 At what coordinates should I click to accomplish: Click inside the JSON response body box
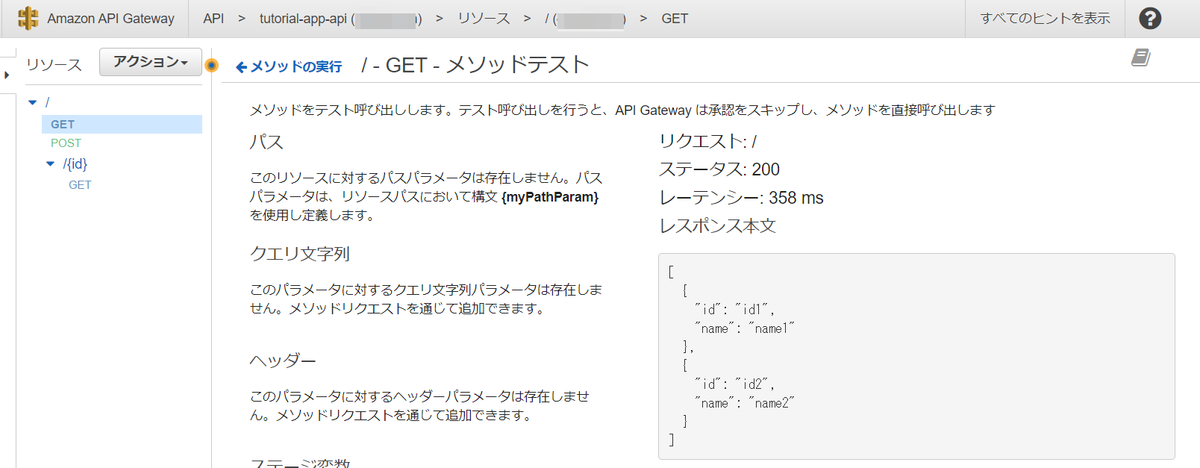pyautogui.click(x=916, y=355)
